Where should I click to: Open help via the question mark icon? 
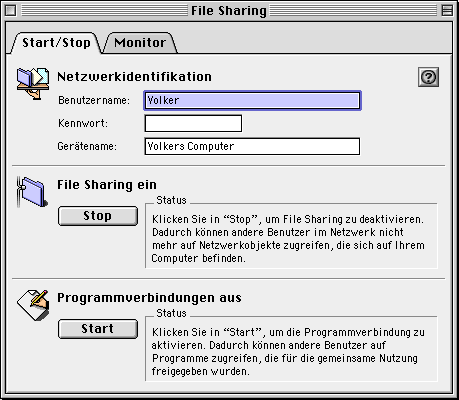click(428, 77)
